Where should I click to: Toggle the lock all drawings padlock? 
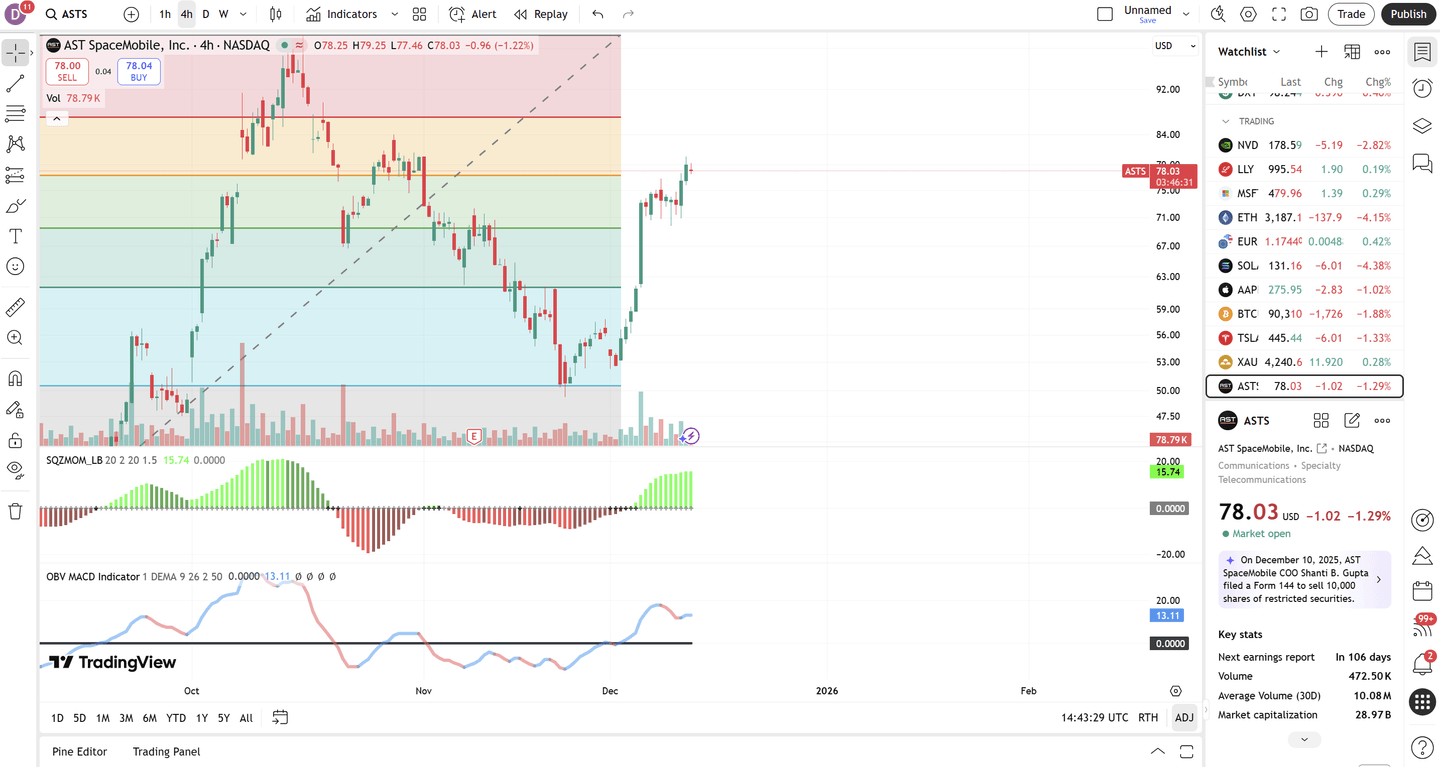(x=16, y=440)
